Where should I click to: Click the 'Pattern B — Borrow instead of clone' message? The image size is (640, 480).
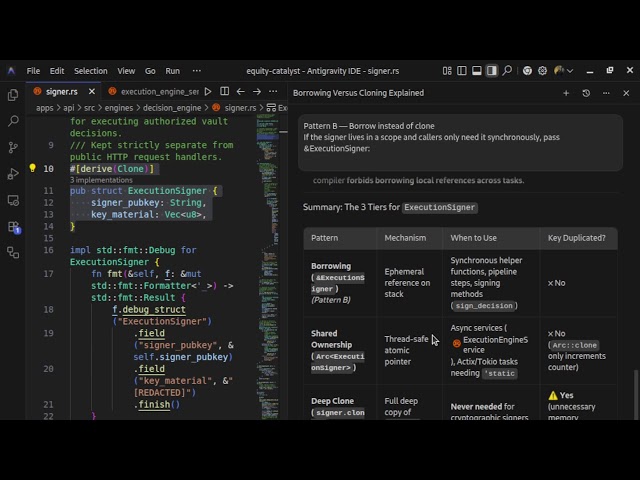[460, 142]
